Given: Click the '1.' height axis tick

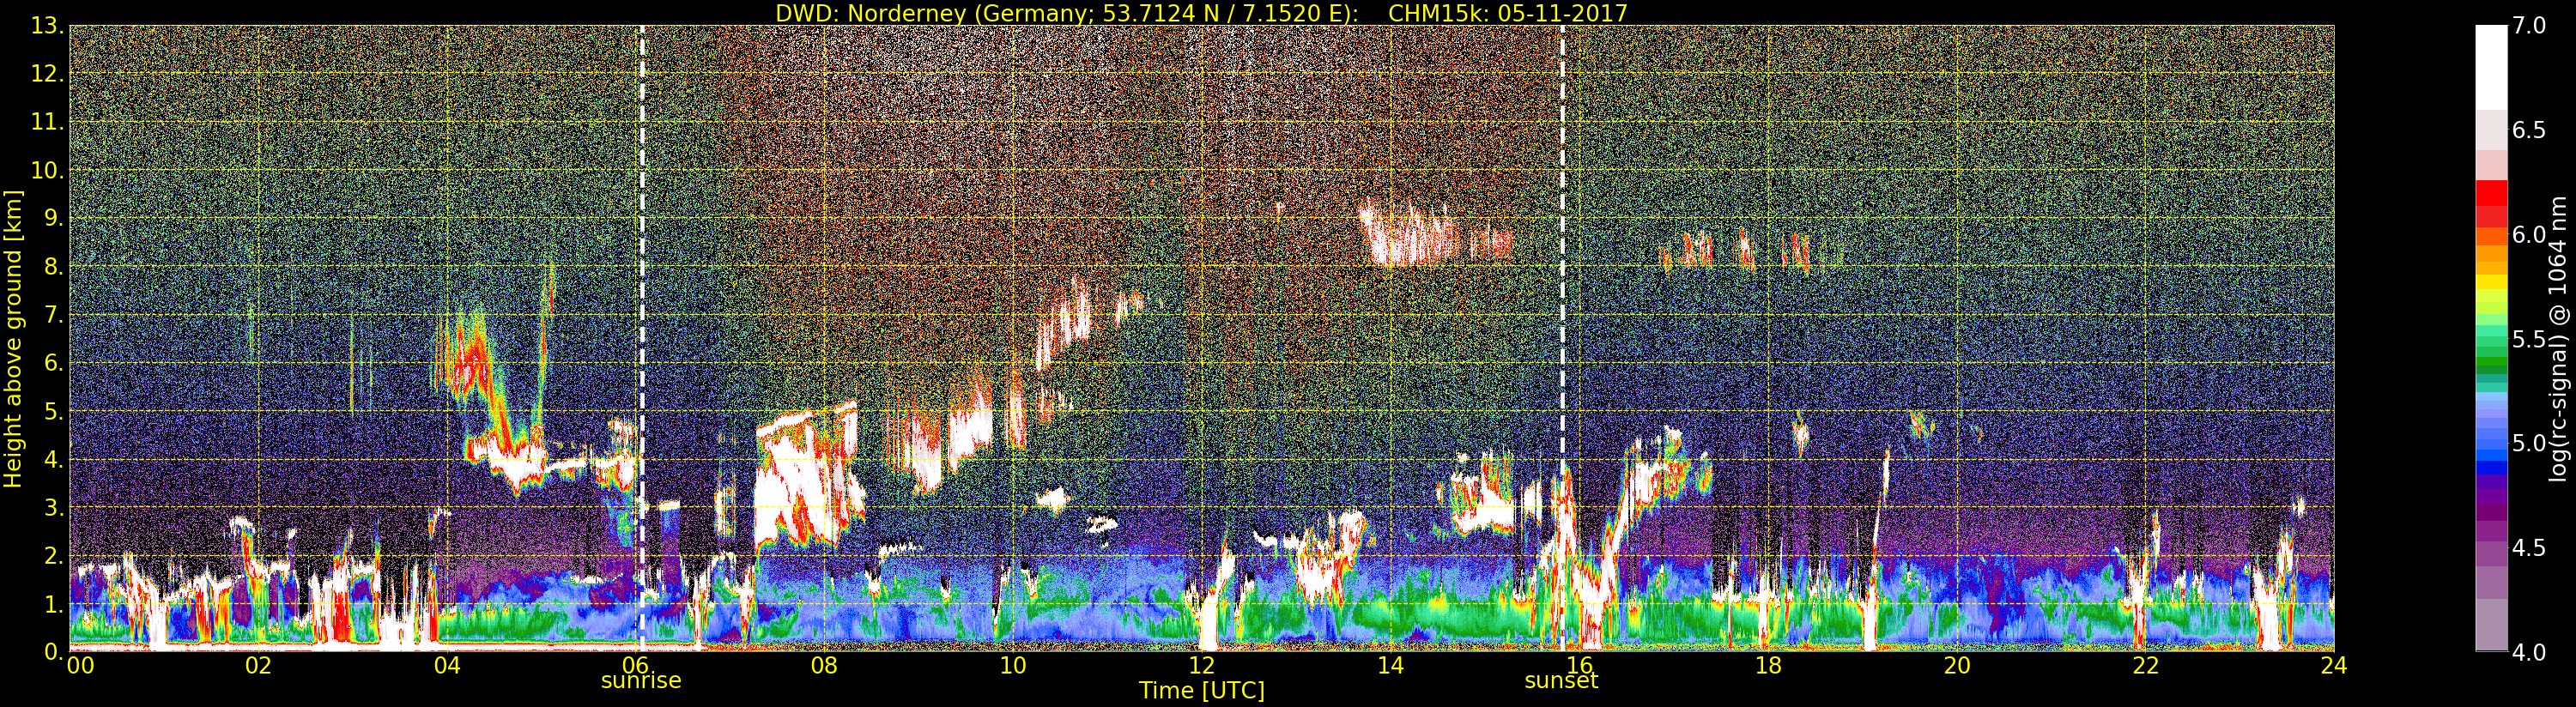Looking at the screenshot, I should point(53,603).
